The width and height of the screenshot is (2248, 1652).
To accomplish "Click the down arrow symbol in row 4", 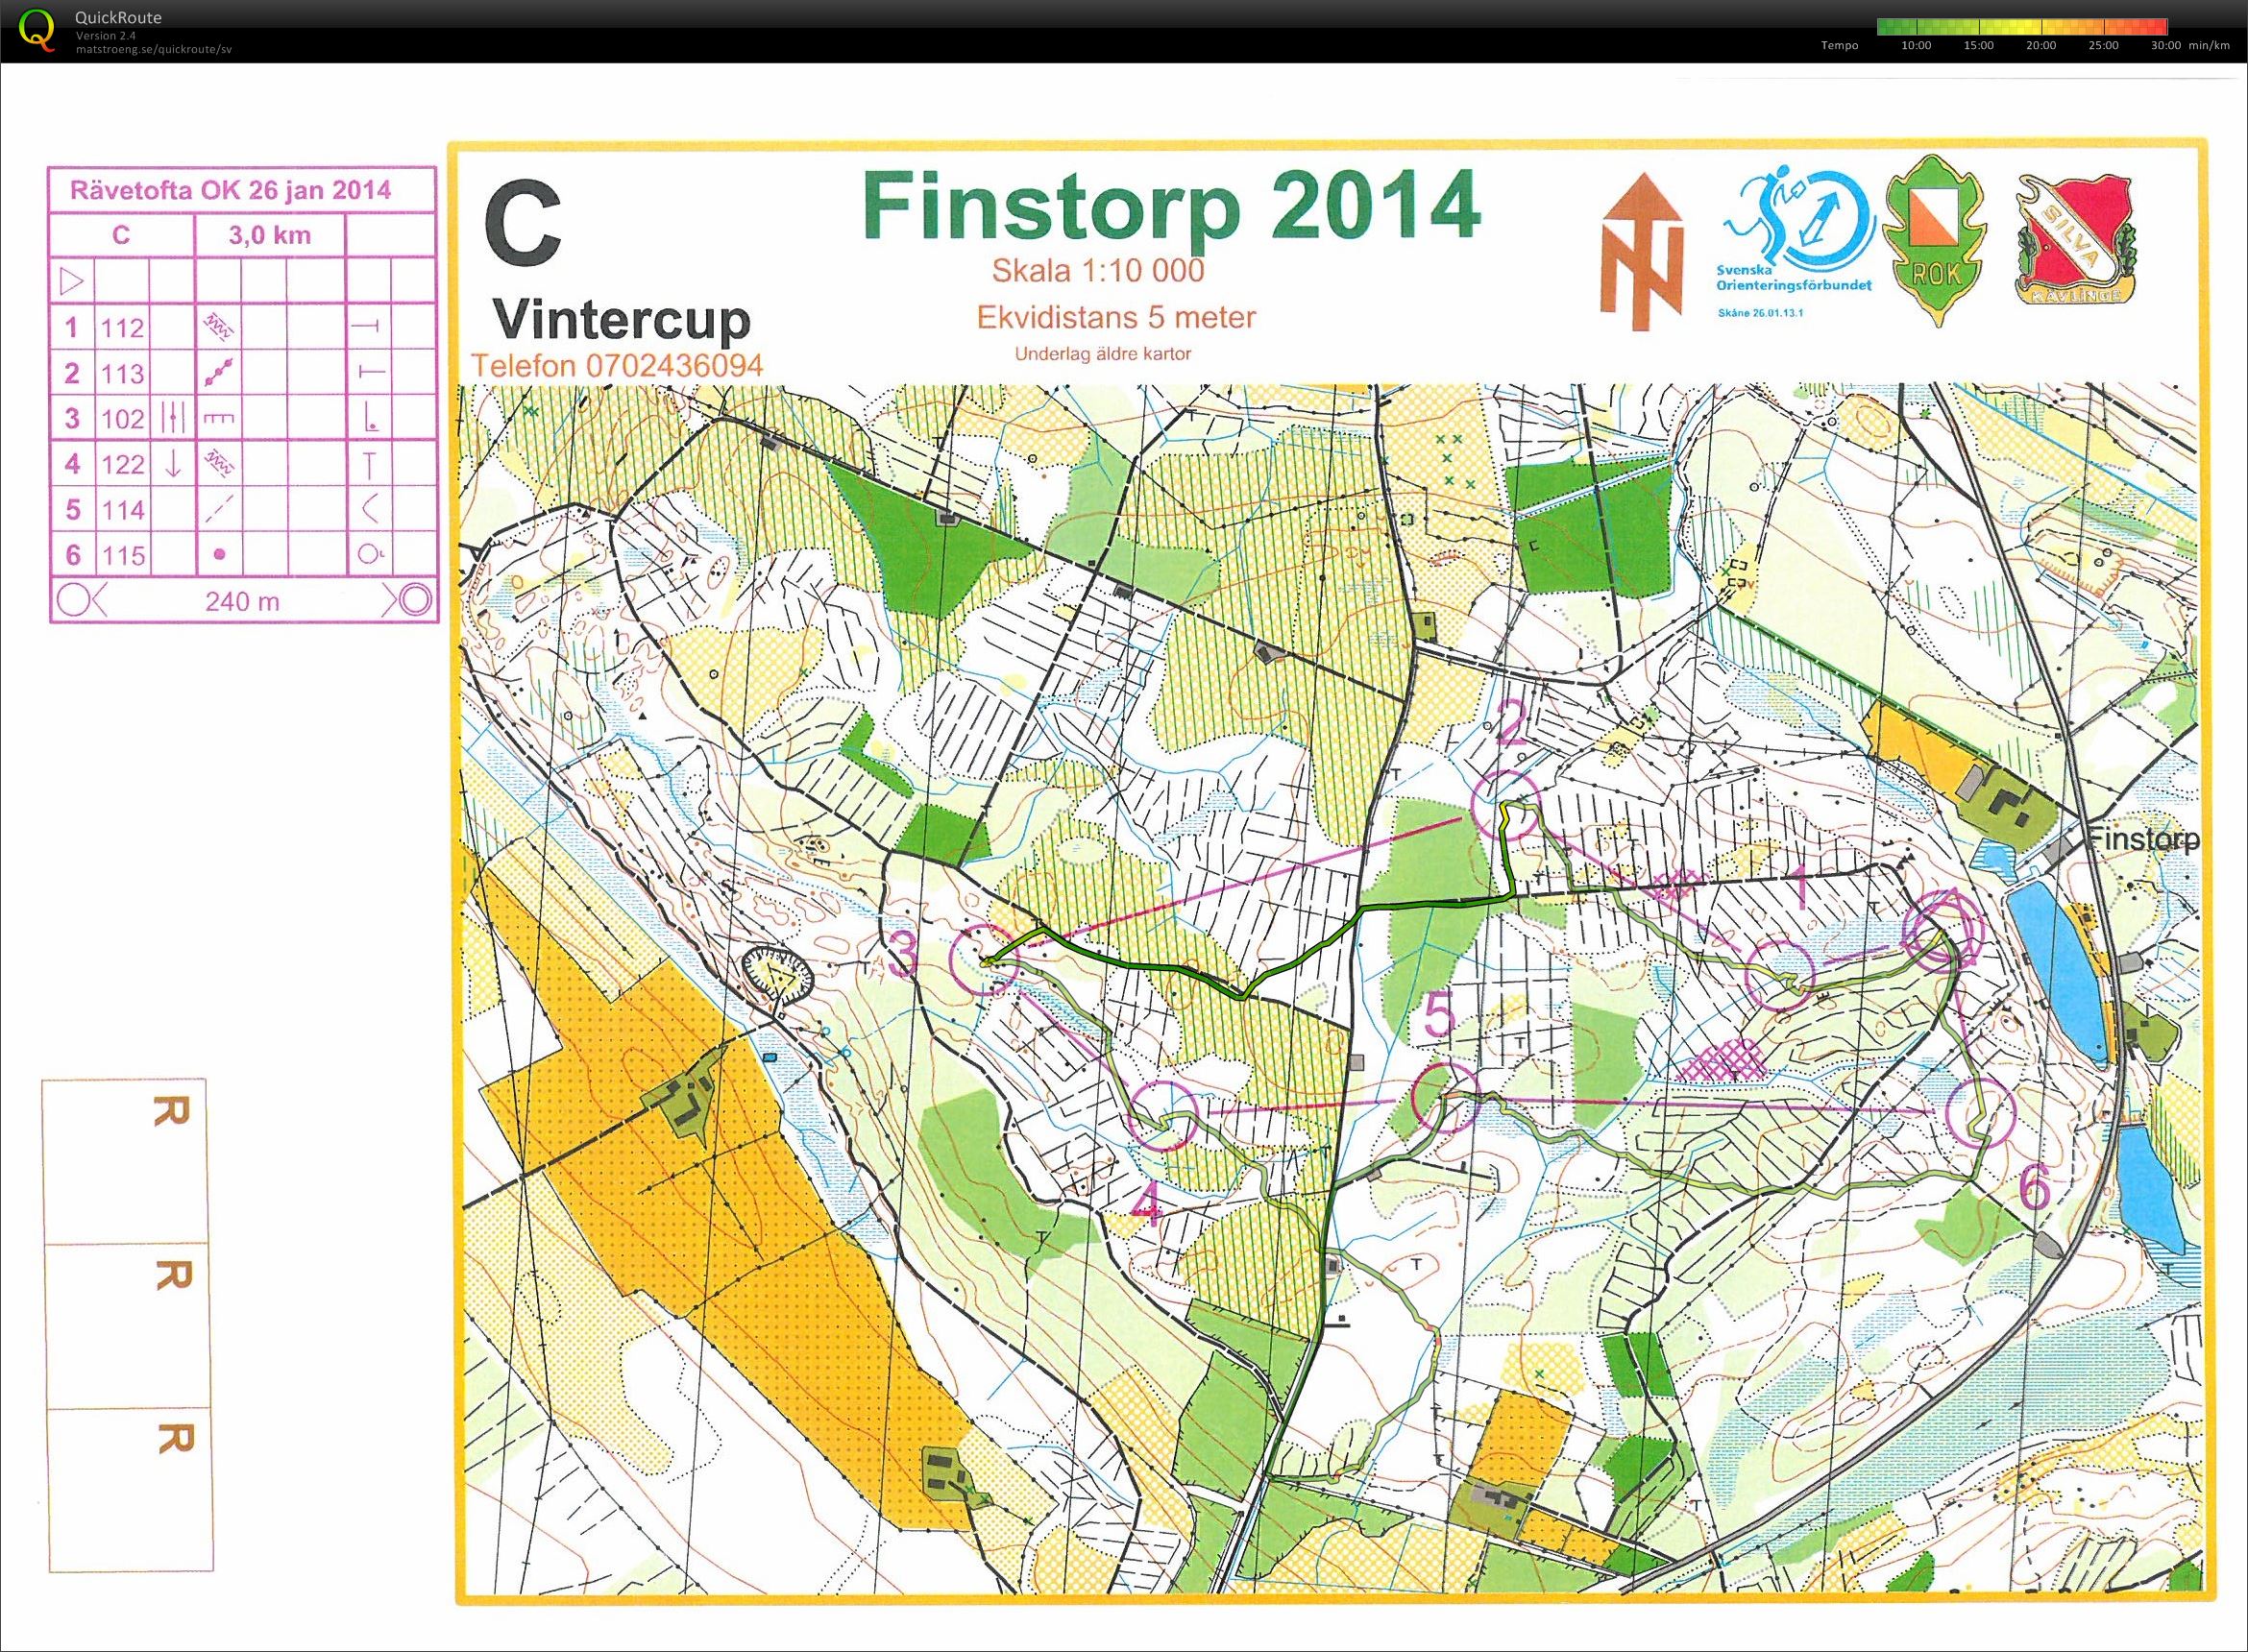I will (x=172, y=464).
